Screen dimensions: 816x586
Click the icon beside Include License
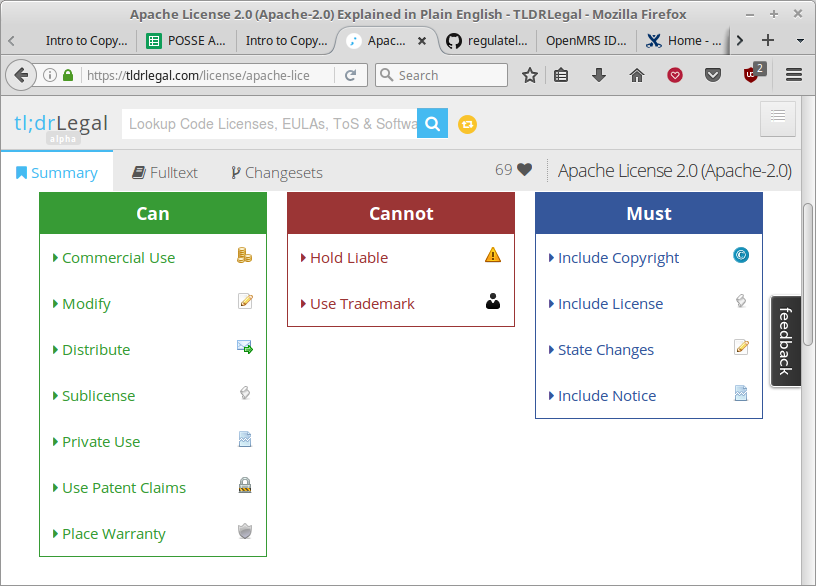tap(741, 301)
